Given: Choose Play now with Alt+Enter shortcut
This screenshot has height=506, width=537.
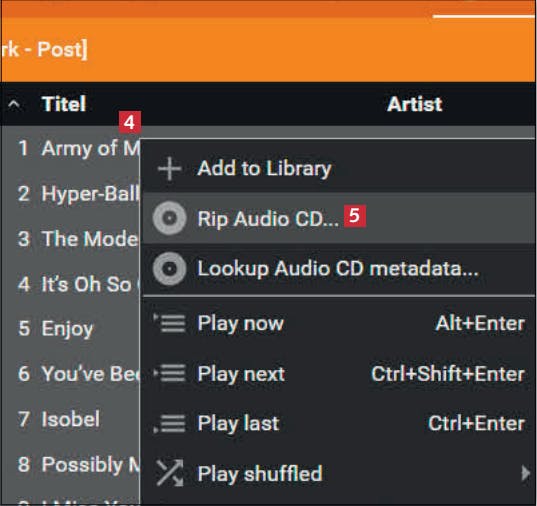Looking at the screenshot, I should [x=339, y=323].
